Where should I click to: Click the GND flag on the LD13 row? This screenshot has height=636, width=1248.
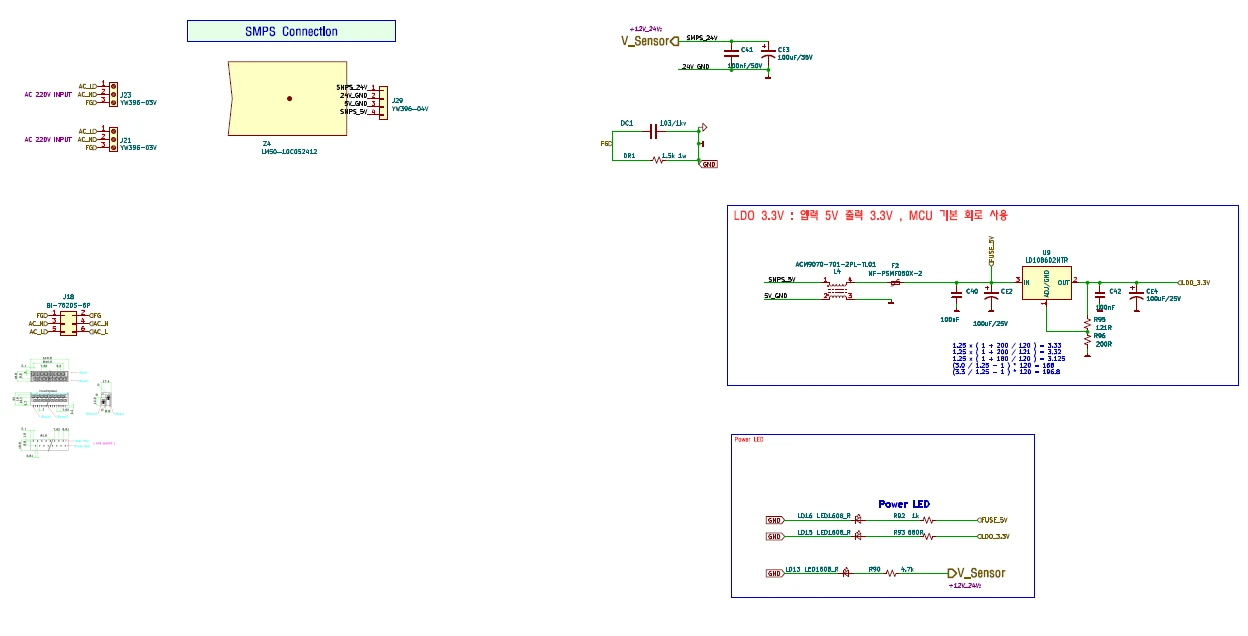click(x=774, y=573)
